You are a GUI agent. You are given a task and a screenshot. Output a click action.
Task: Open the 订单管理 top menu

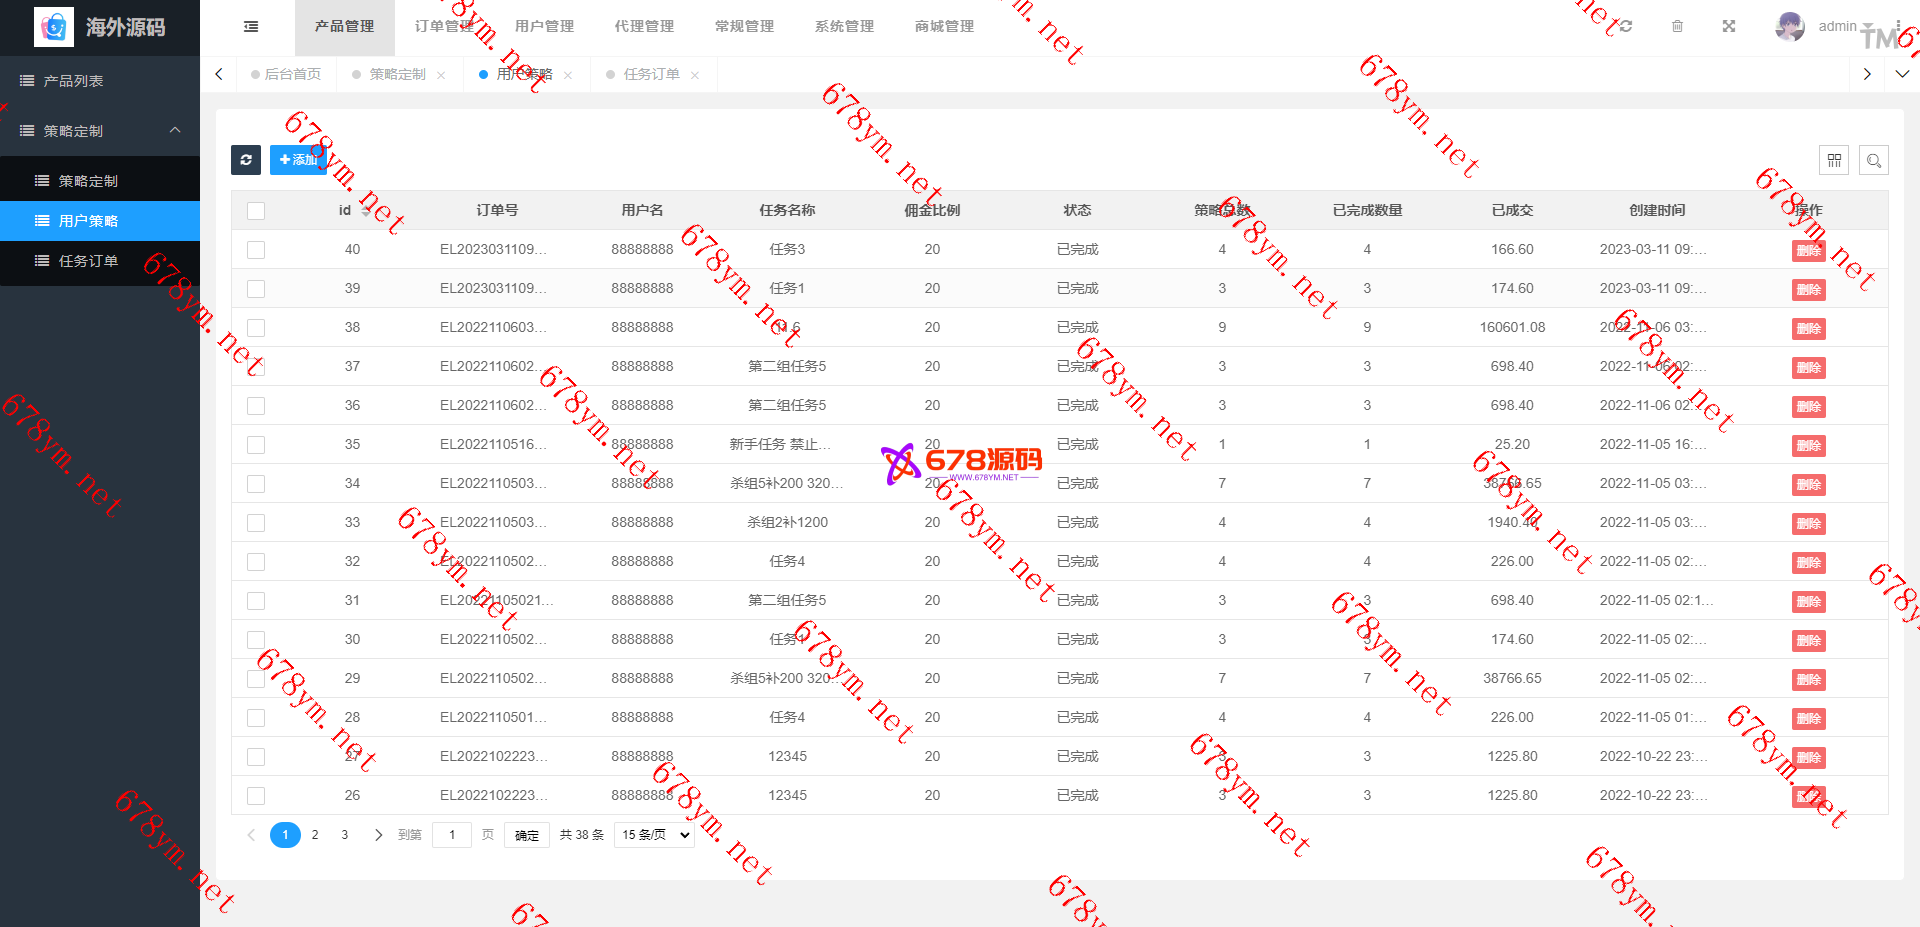444,27
